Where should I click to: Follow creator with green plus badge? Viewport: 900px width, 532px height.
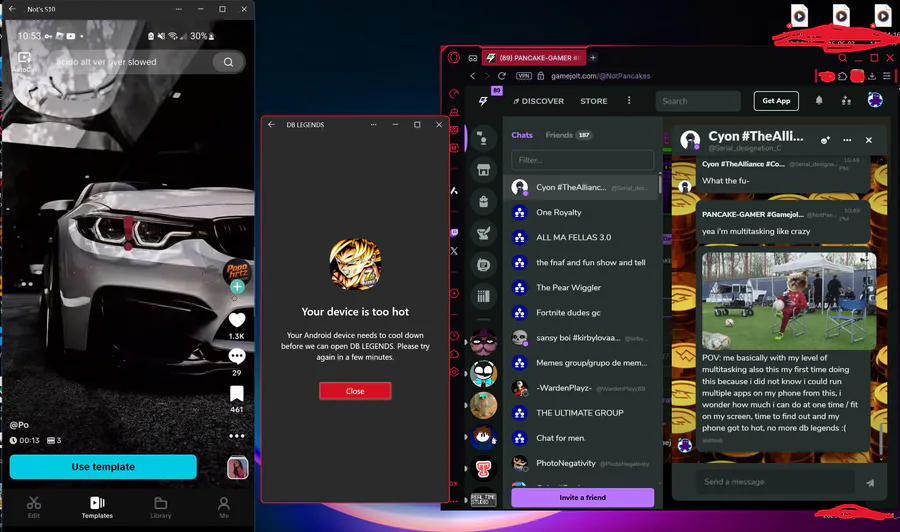pyautogui.click(x=237, y=286)
